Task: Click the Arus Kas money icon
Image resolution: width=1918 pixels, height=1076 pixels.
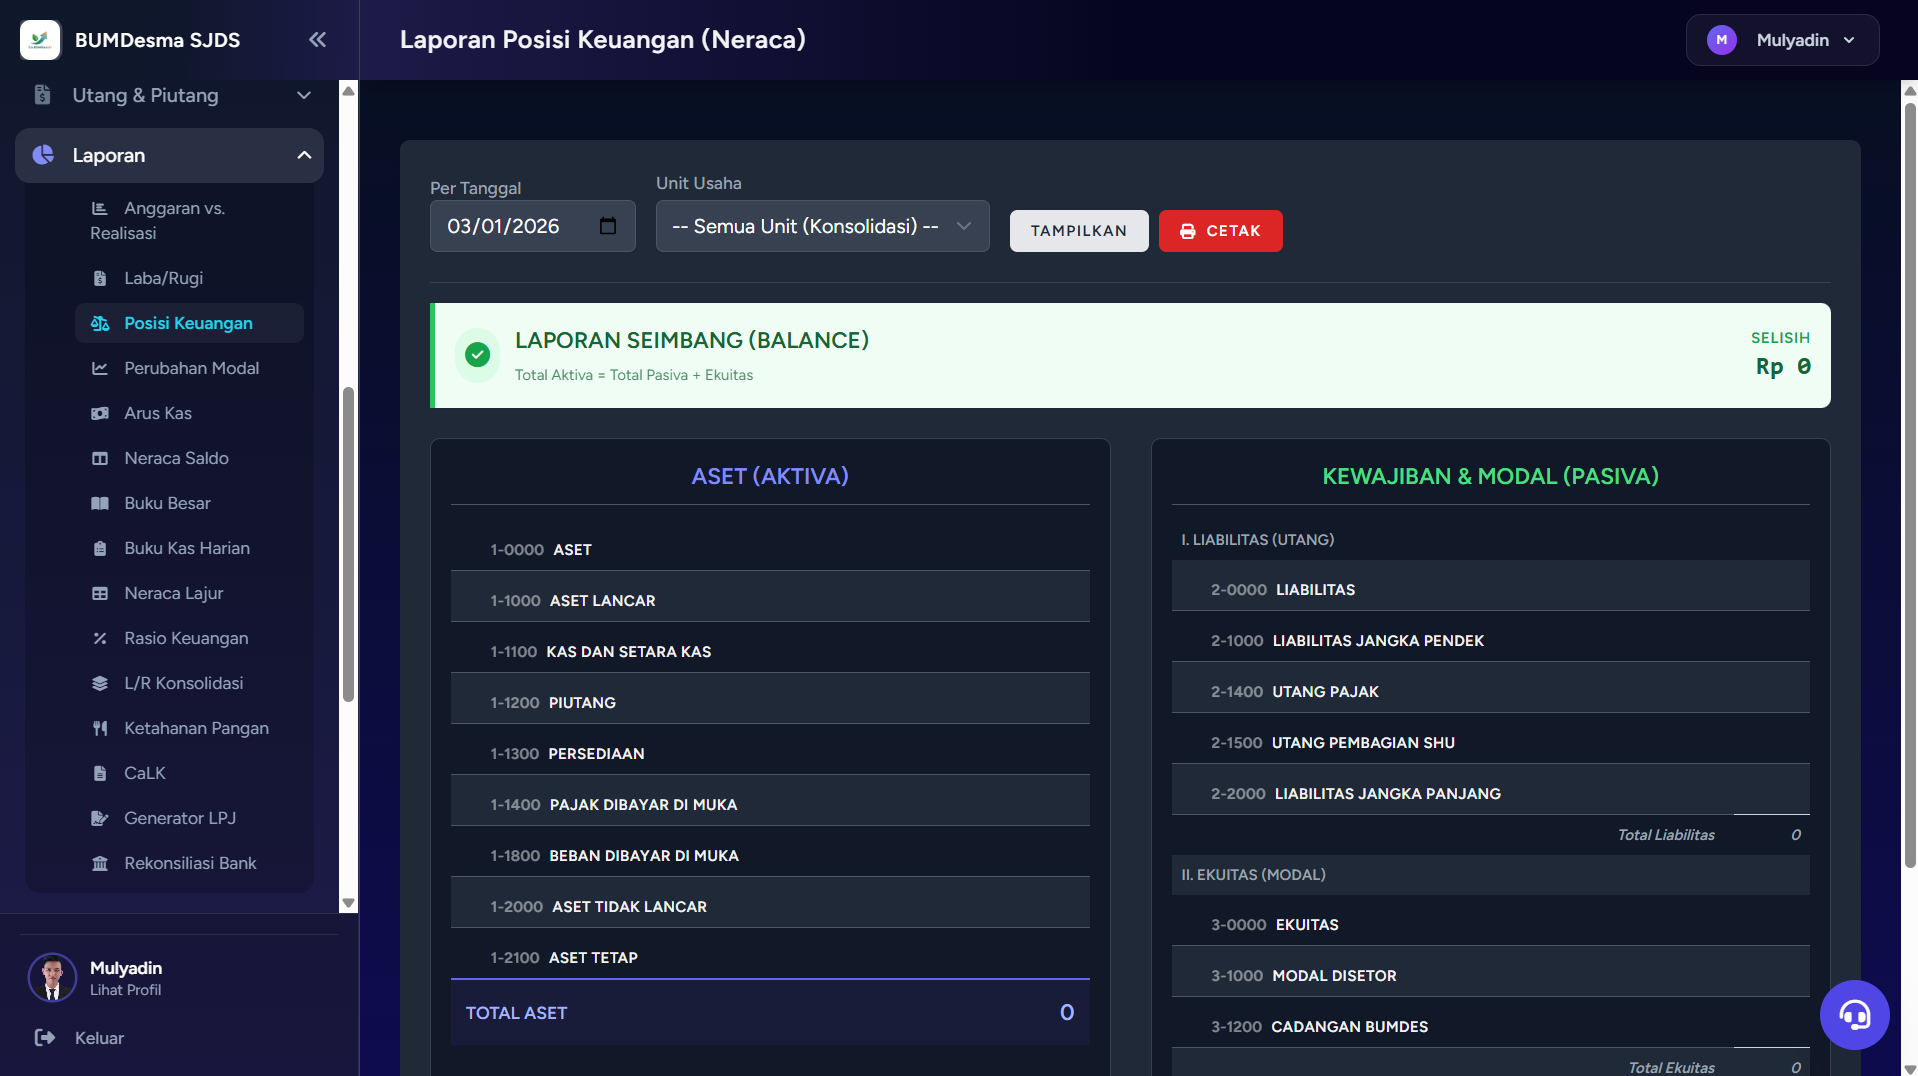Action: [100, 413]
